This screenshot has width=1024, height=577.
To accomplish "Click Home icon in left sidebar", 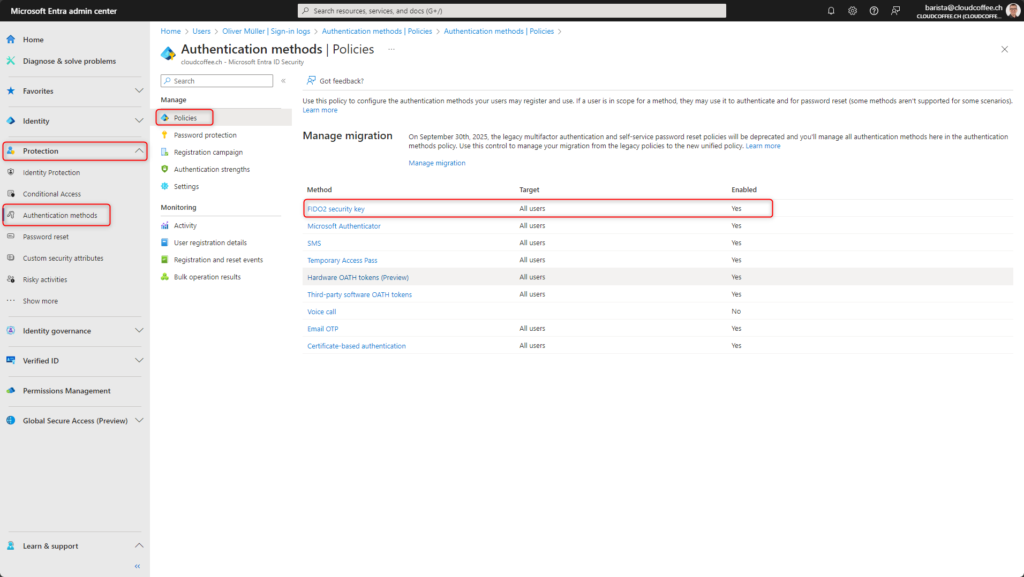I will click(x=10, y=39).
